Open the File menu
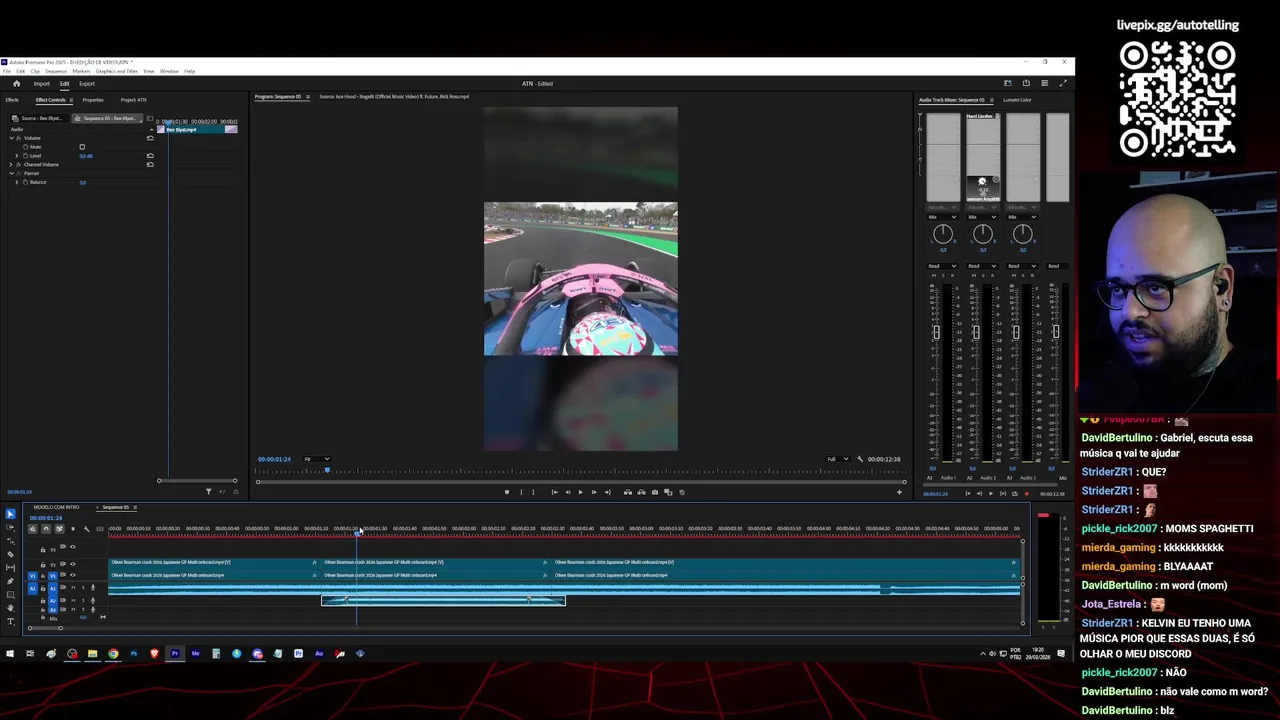Screen dimensions: 1280x720 point(7,71)
